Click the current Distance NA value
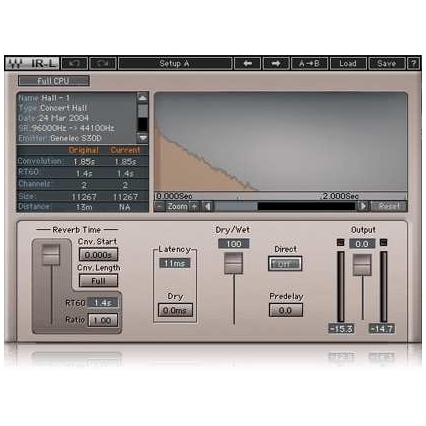This screenshot has width=426, height=426. (x=125, y=207)
